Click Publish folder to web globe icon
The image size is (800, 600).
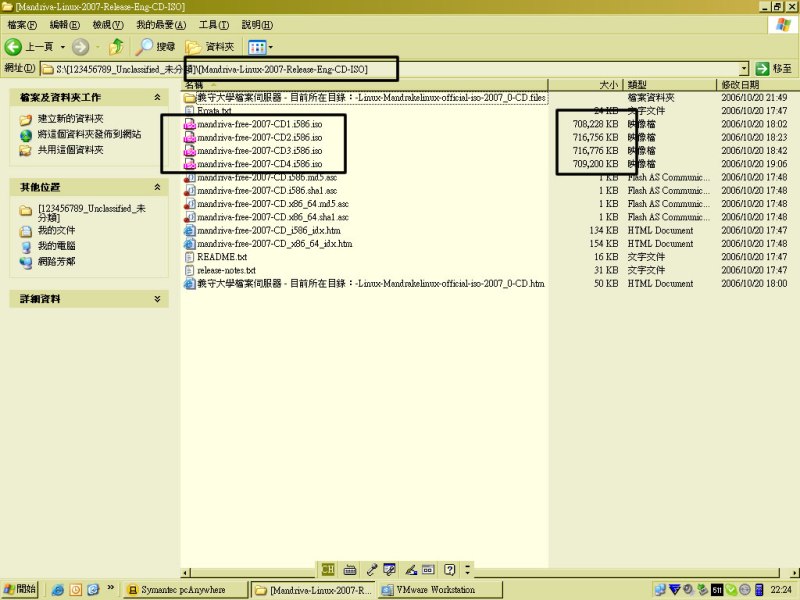(26, 135)
